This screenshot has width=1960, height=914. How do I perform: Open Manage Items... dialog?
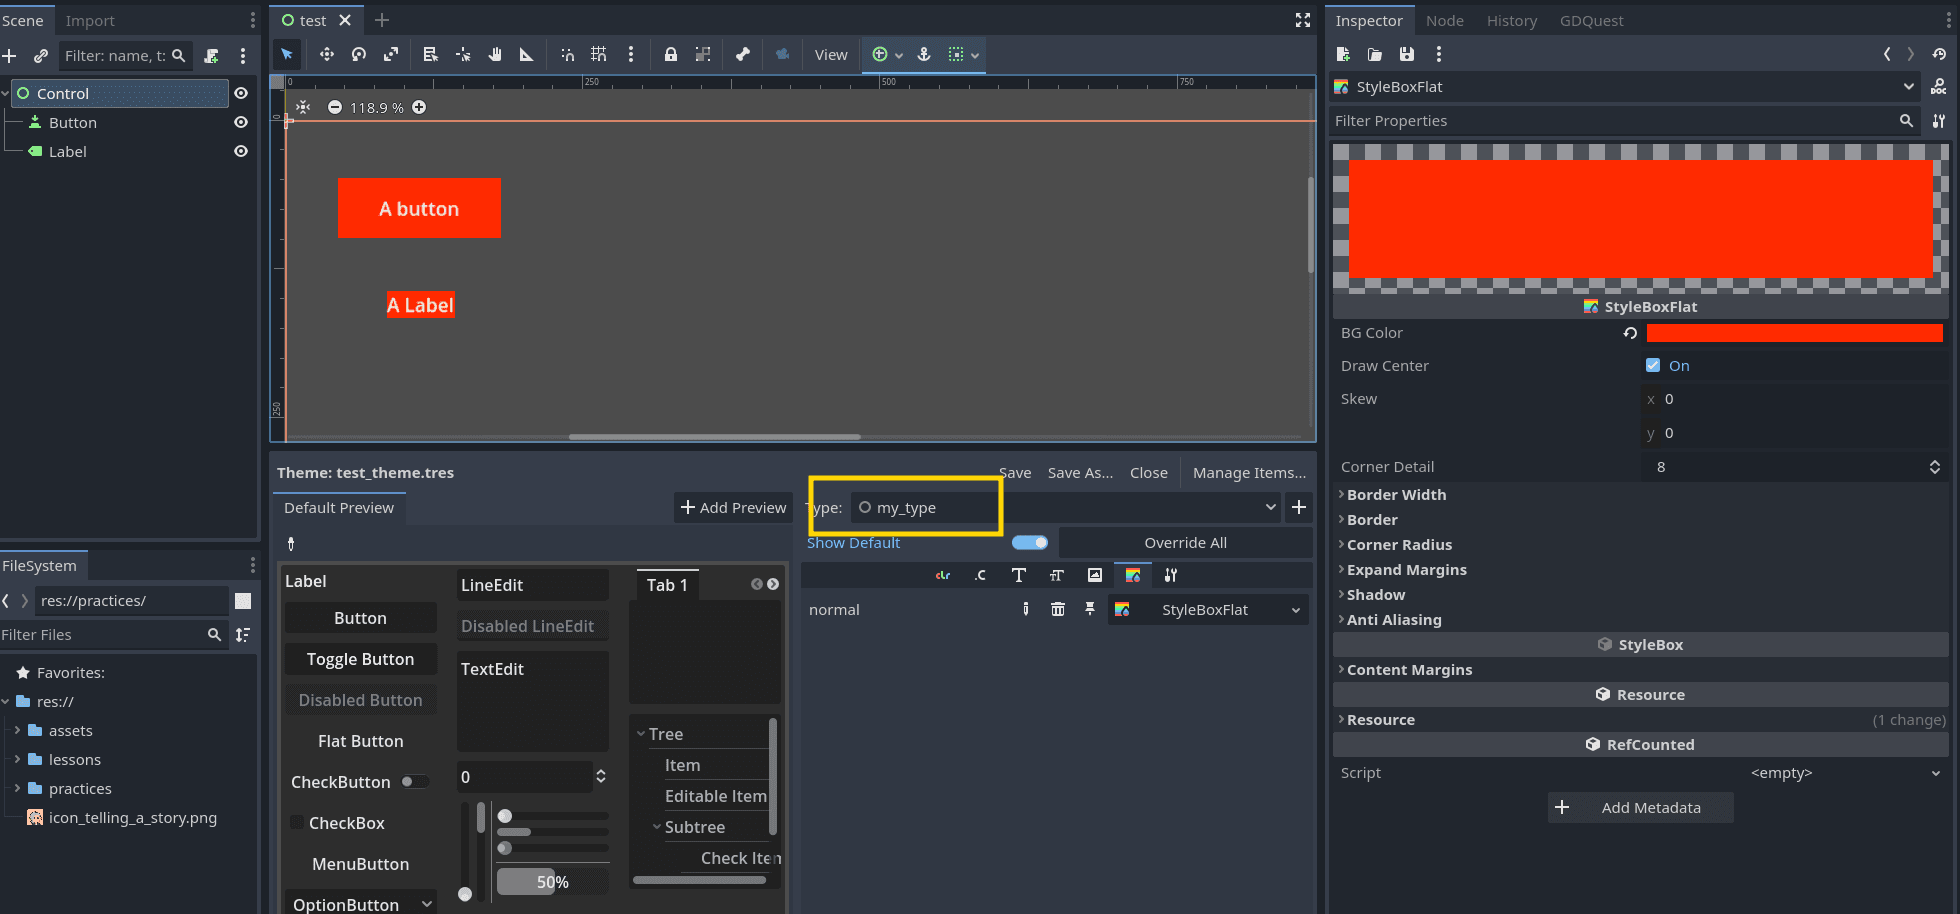click(1249, 473)
